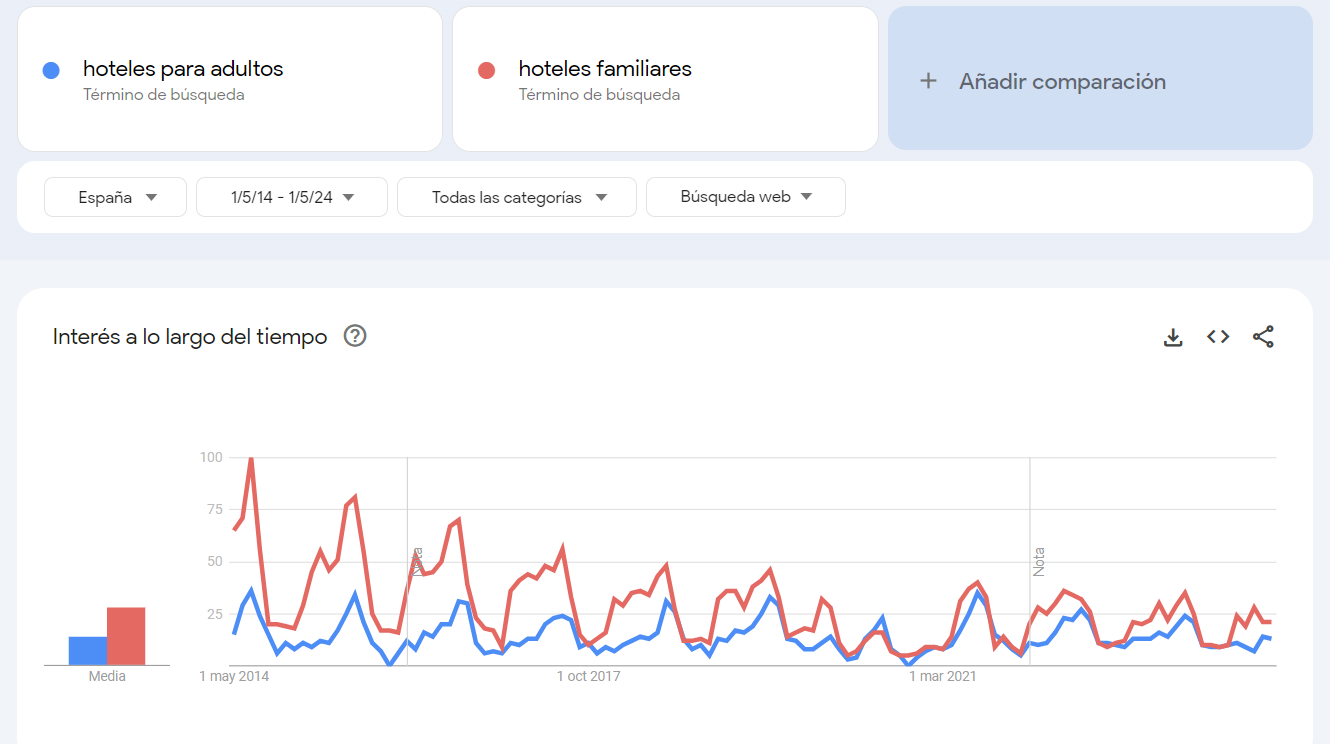The image size is (1330, 744).
Task: Edit the hoteles familiares search term
Action: (x=605, y=69)
